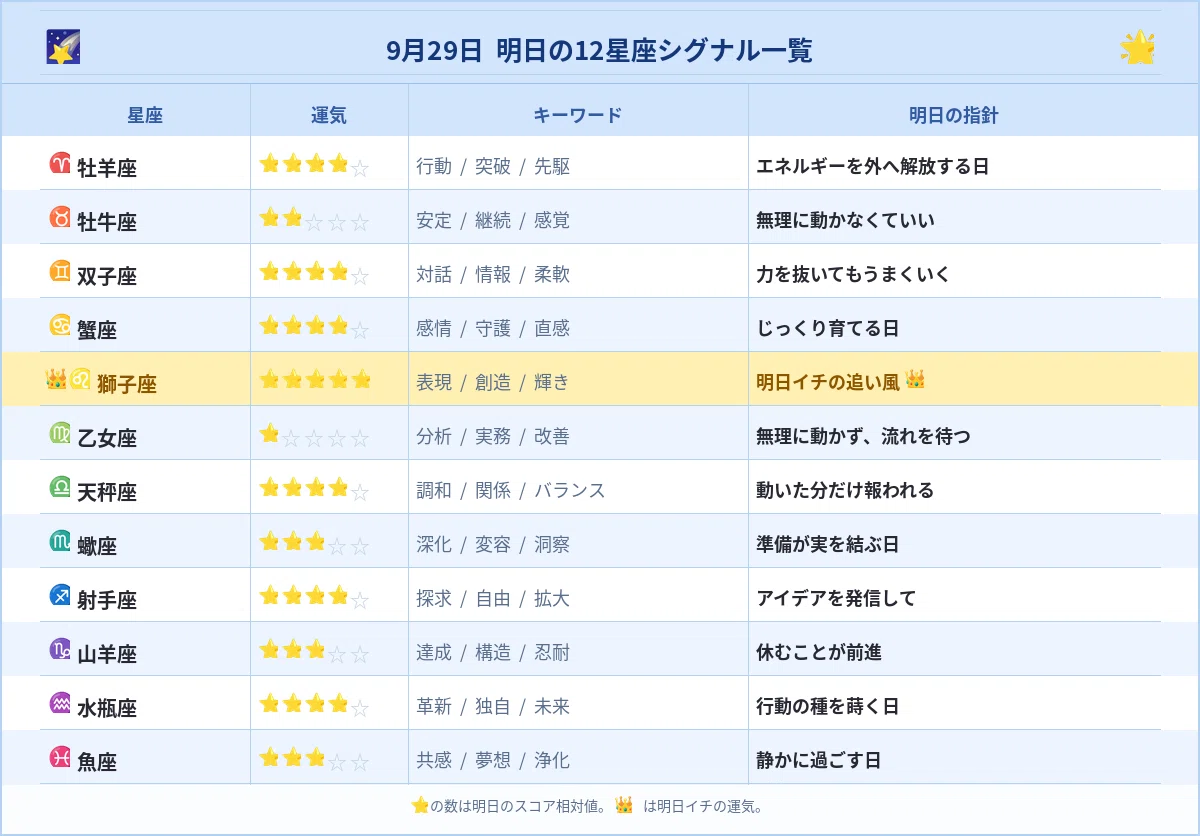Click guidance じっくり育てる日
Viewport: 1200px width, 836px height.
click(828, 328)
